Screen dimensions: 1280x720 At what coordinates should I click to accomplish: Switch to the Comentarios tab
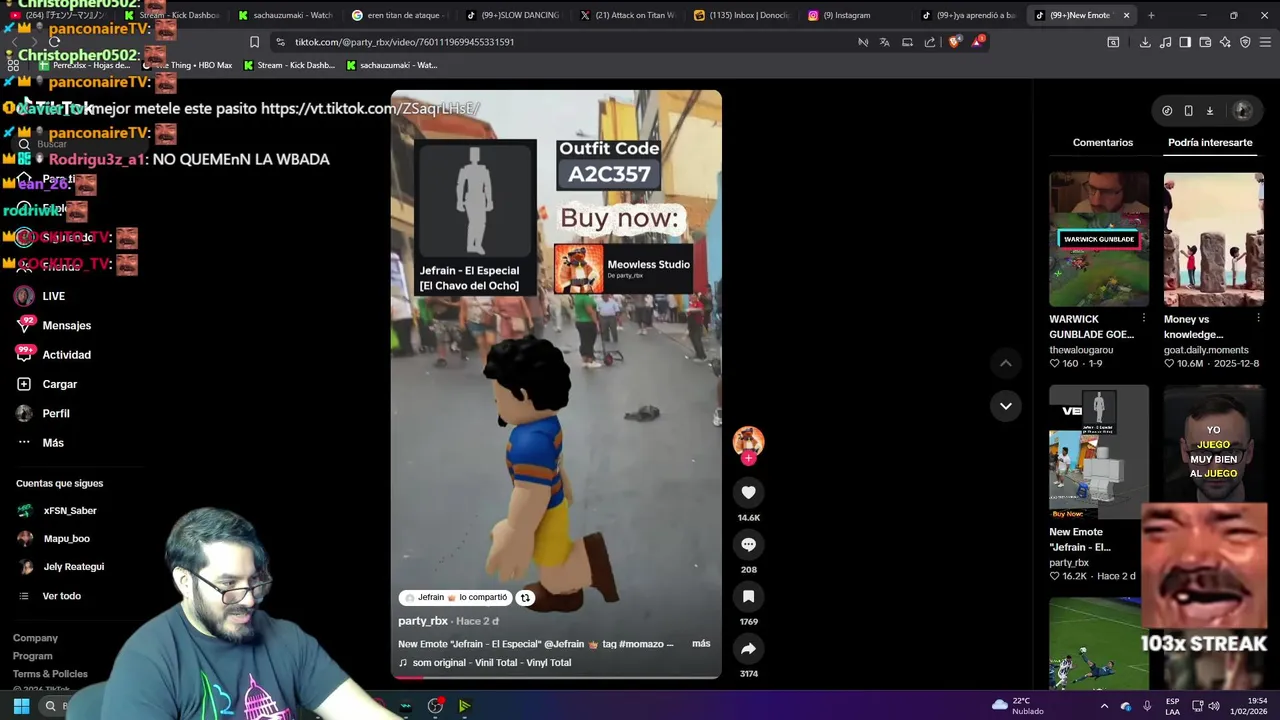pyautogui.click(x=1103, y=142)
